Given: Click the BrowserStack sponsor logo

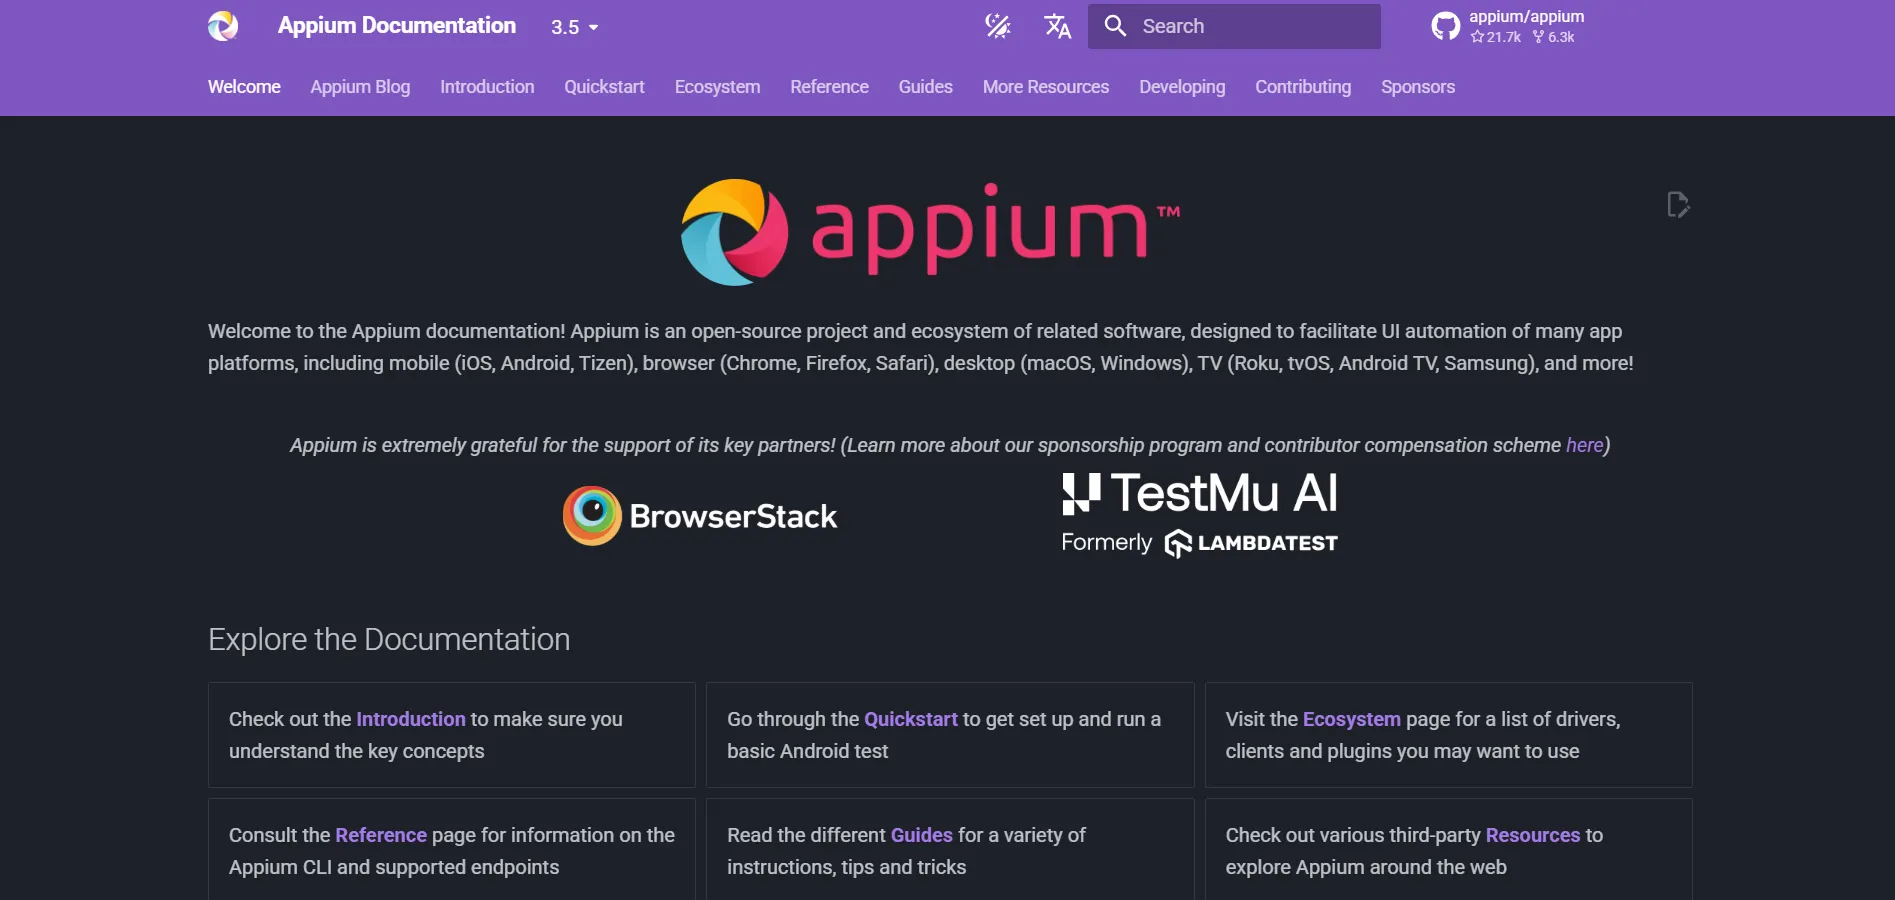Looking at the screenshot, I should point(700,516).
